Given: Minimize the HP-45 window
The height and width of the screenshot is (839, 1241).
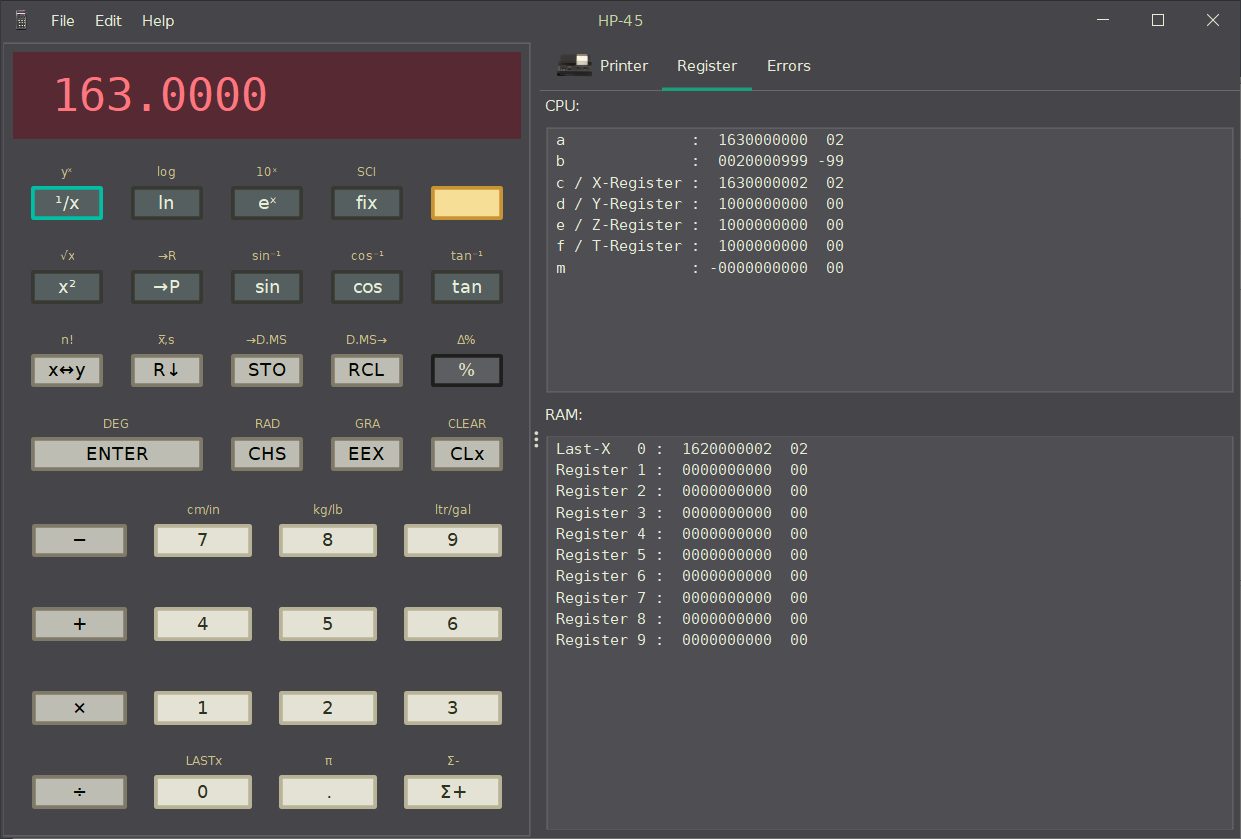Looking at the screenshot, I should pos(1104,20).
